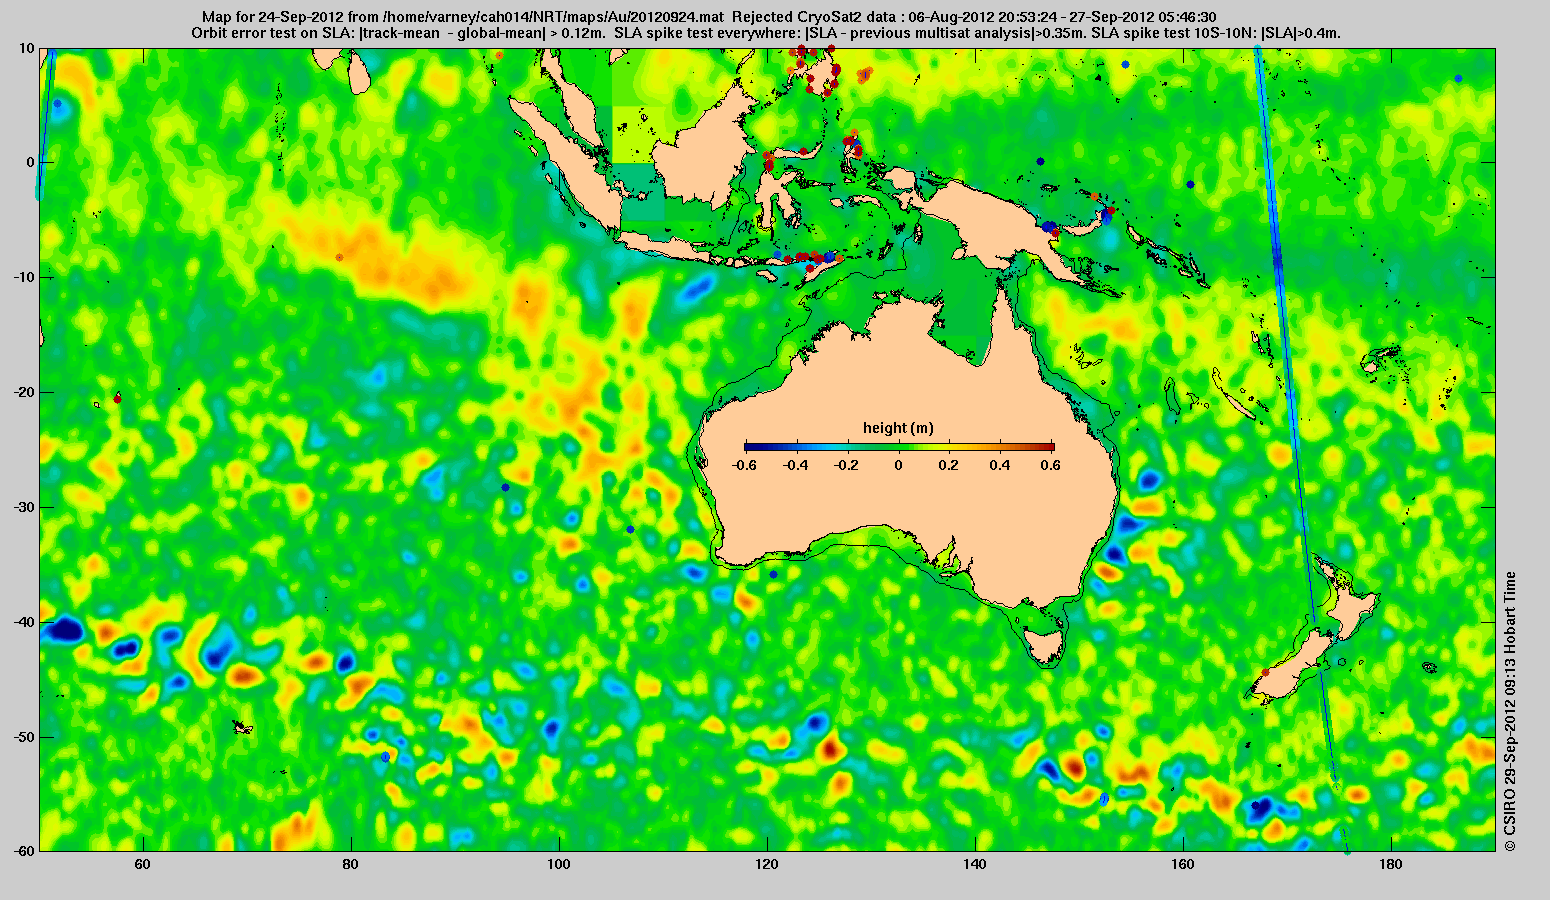Screen dimensions: 1550x900
Task: Click the y-axis latitude label '10'
Action: (x=27, y=48)
